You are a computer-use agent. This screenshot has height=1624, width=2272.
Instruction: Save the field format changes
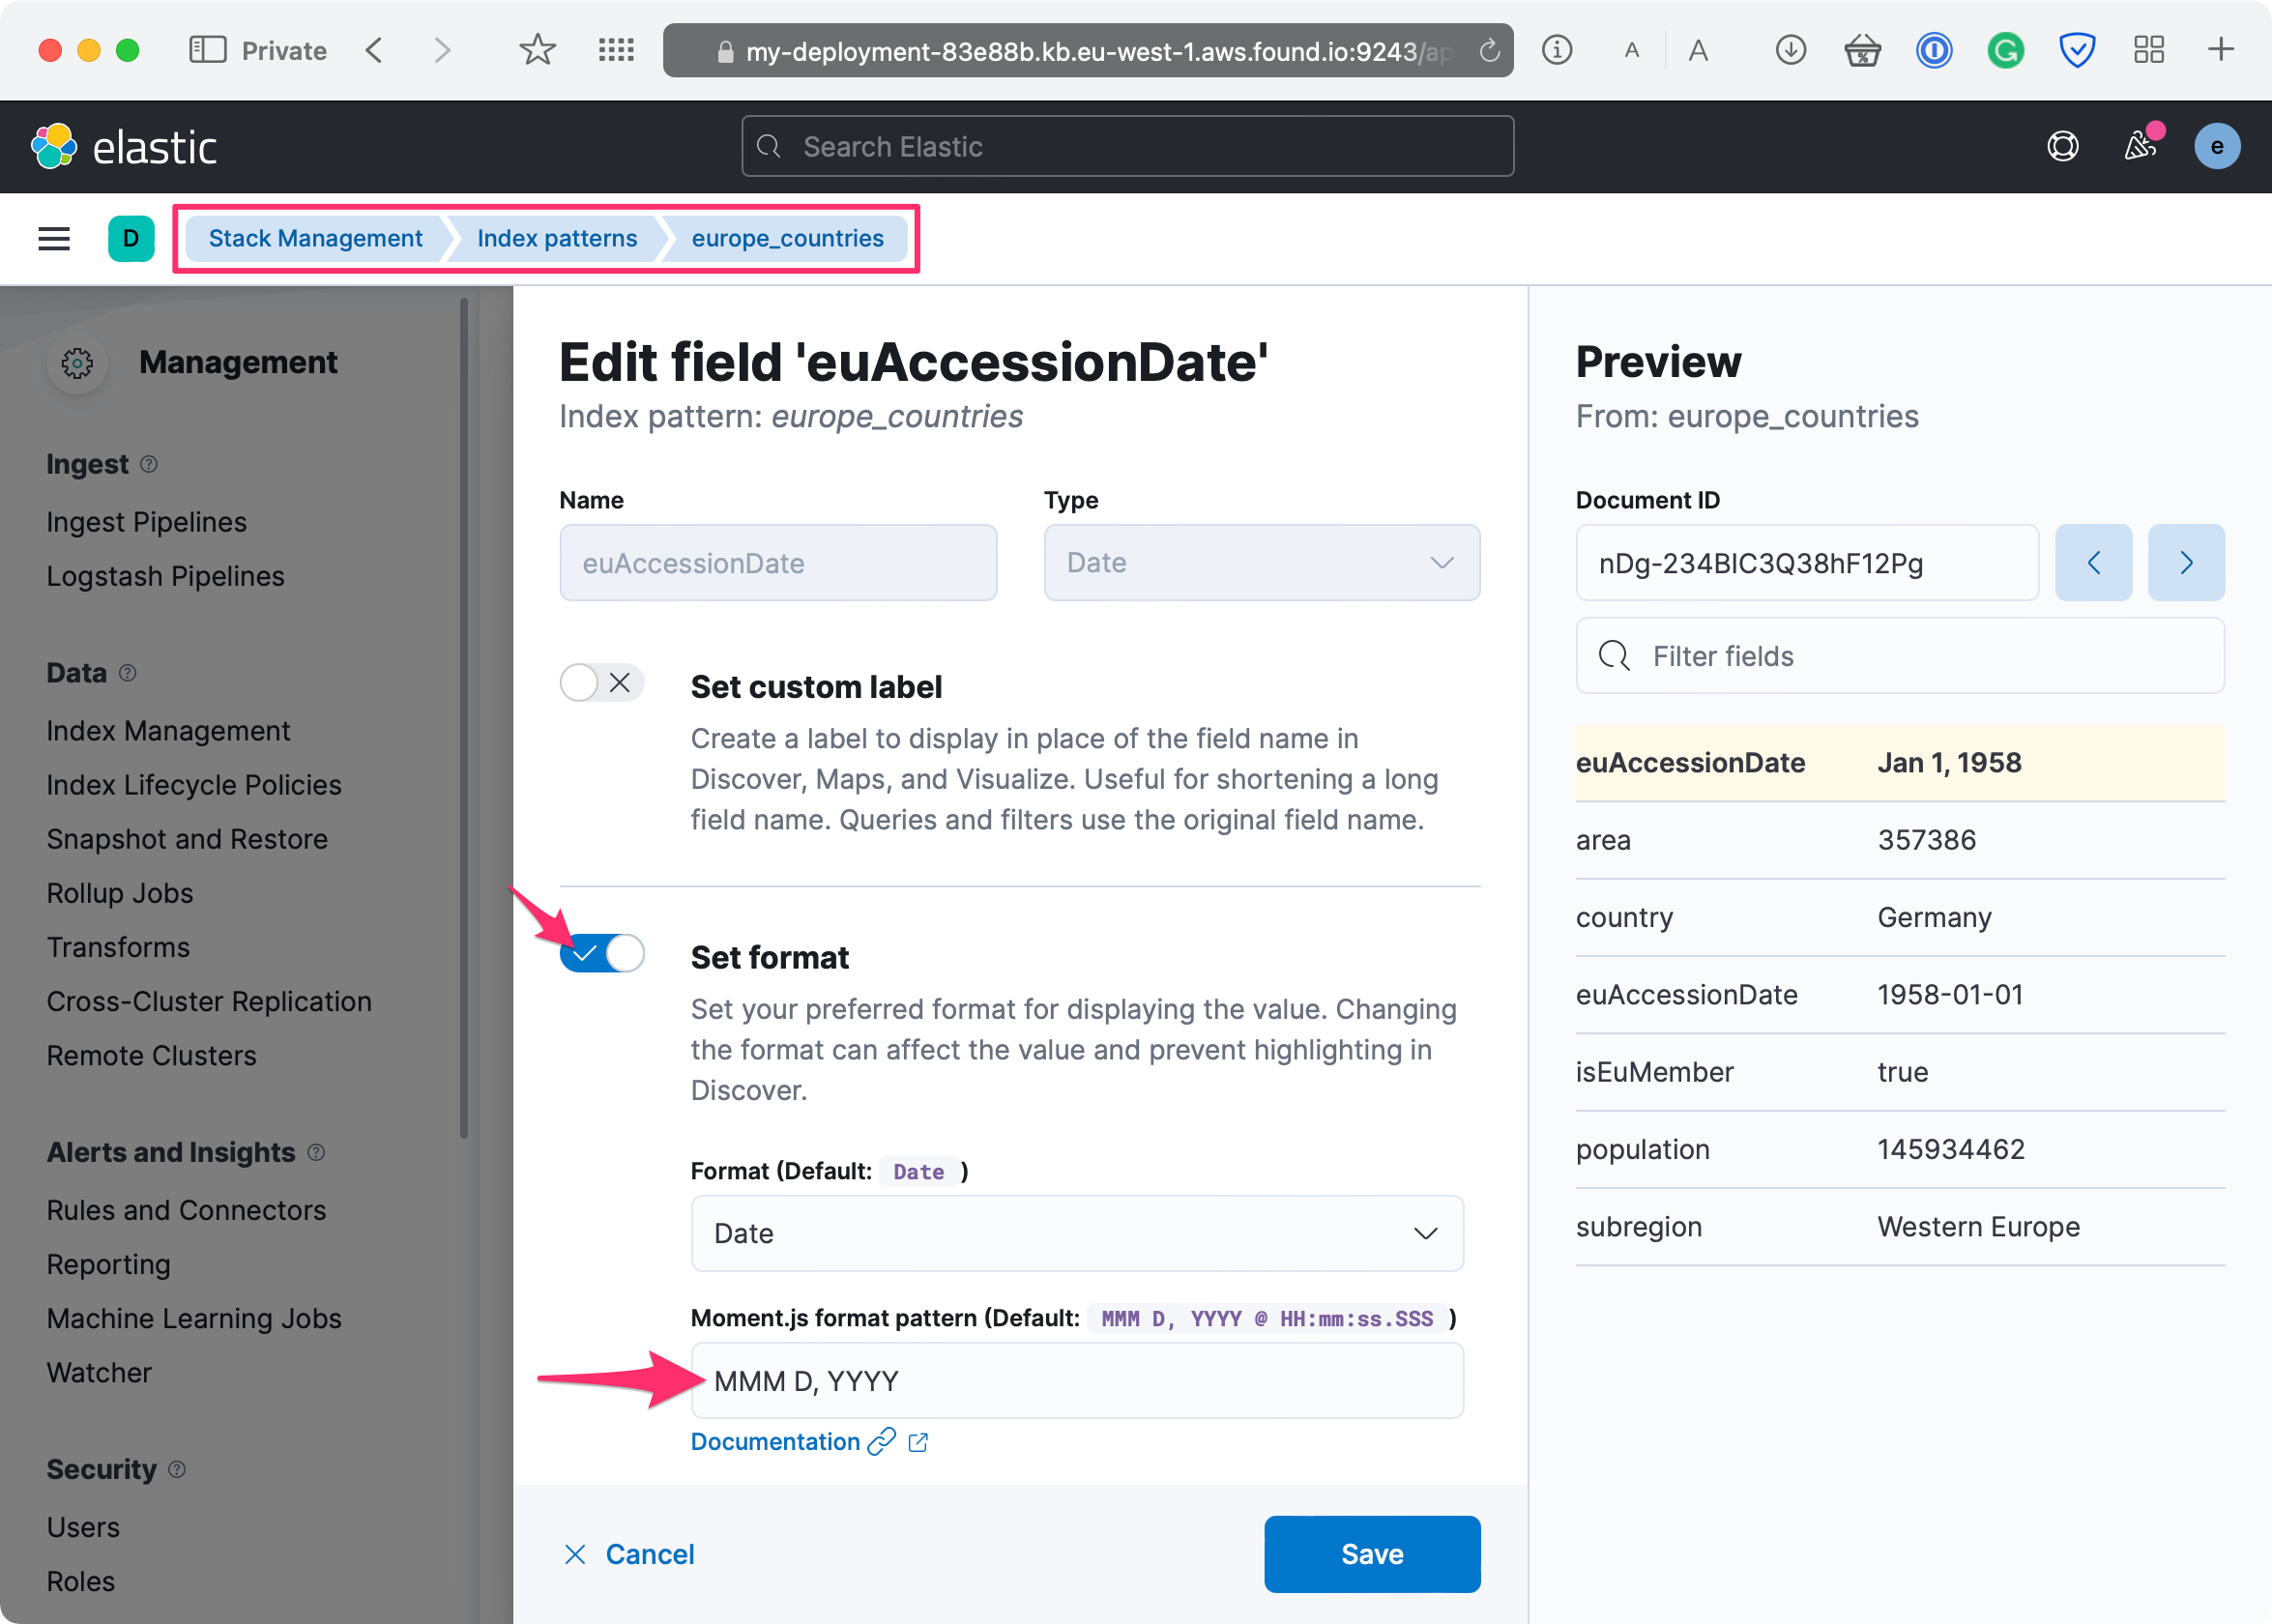coord(1371,1554)
